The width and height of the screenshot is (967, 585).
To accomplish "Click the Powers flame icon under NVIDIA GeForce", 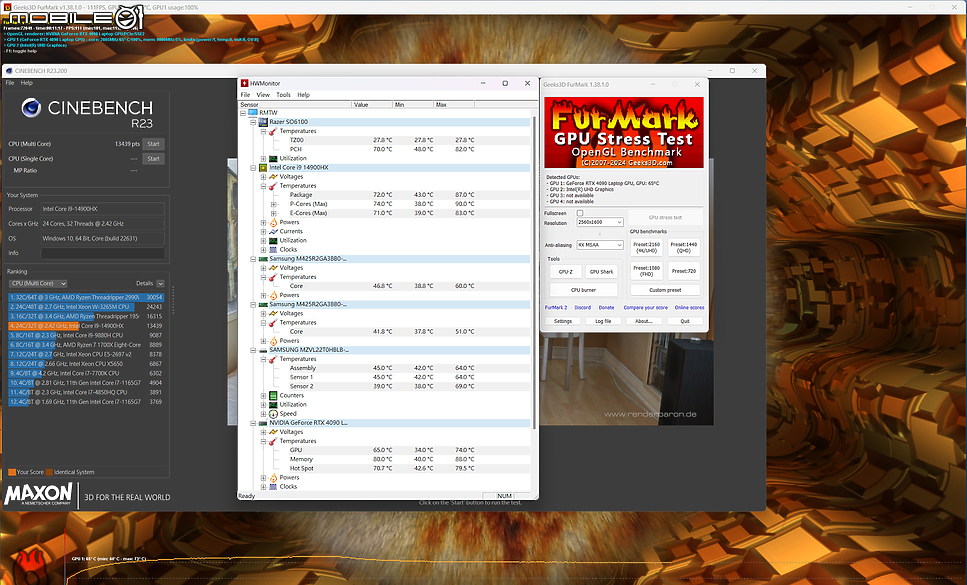I will [x=273, y=478].
